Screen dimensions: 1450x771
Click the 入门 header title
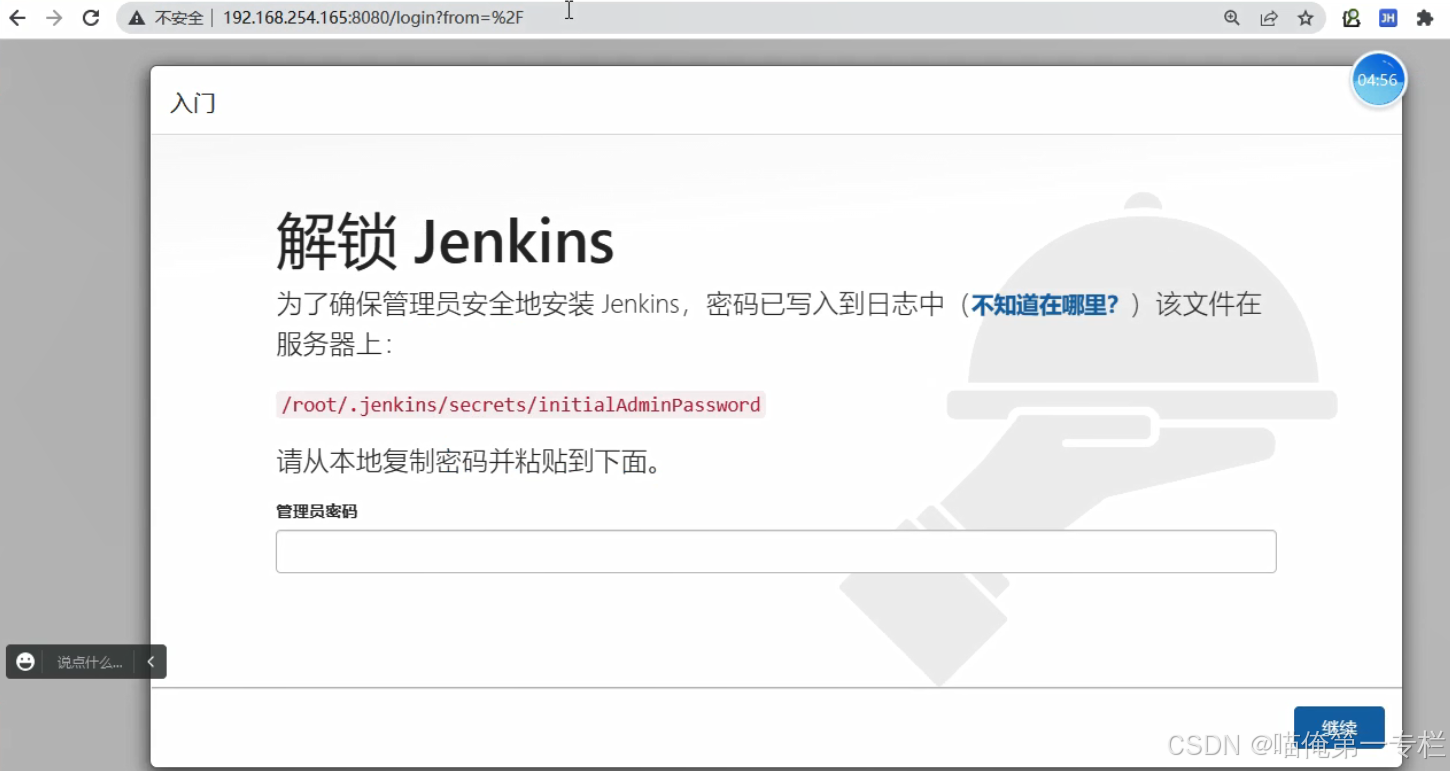193,103
